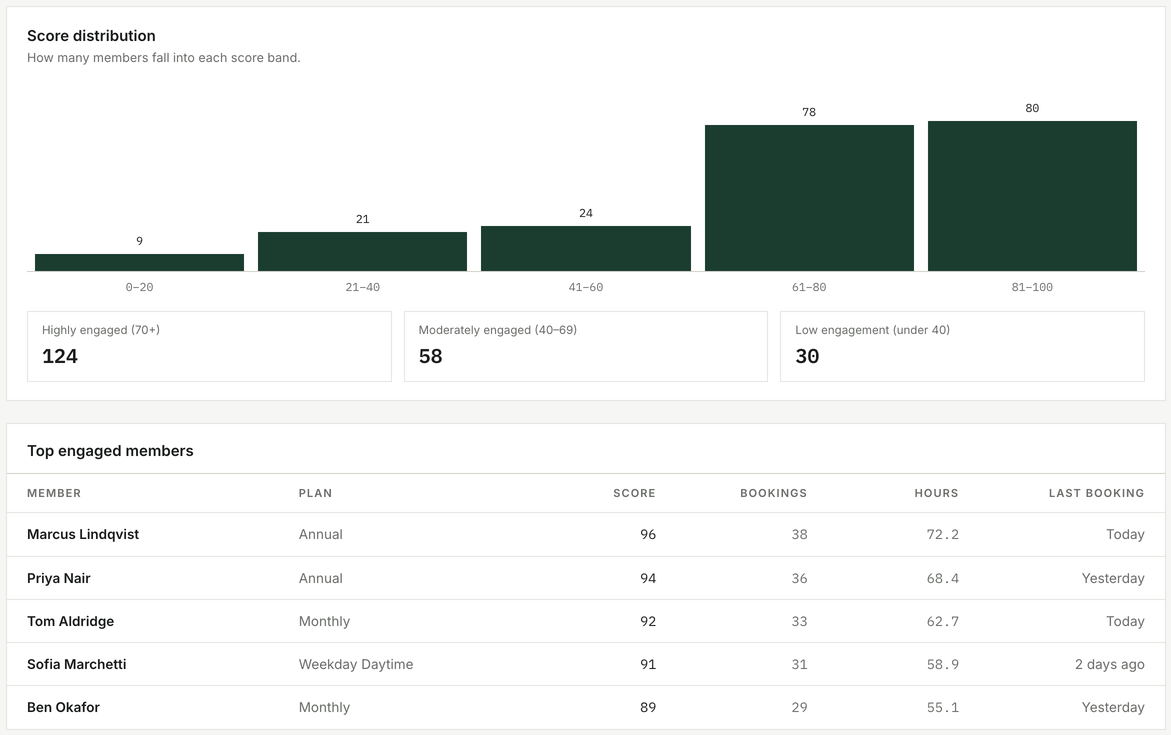Click Priya Nair's score 94

point(647,578)
